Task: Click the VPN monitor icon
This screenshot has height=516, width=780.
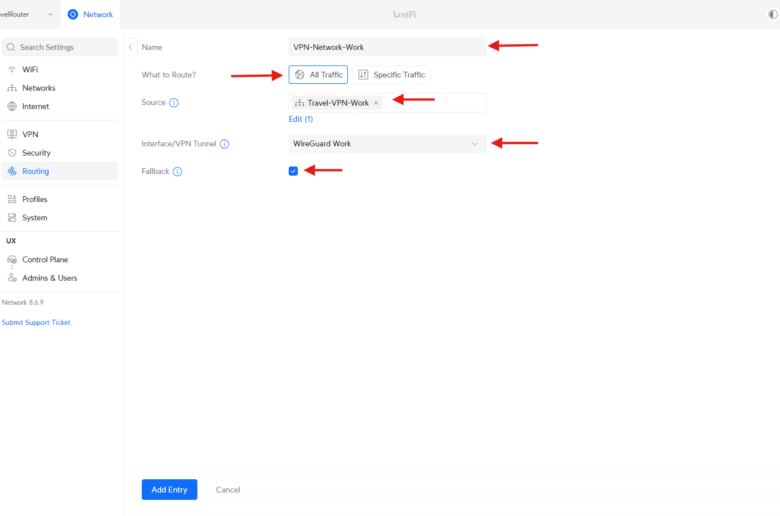Action: [x=12, y=134]
